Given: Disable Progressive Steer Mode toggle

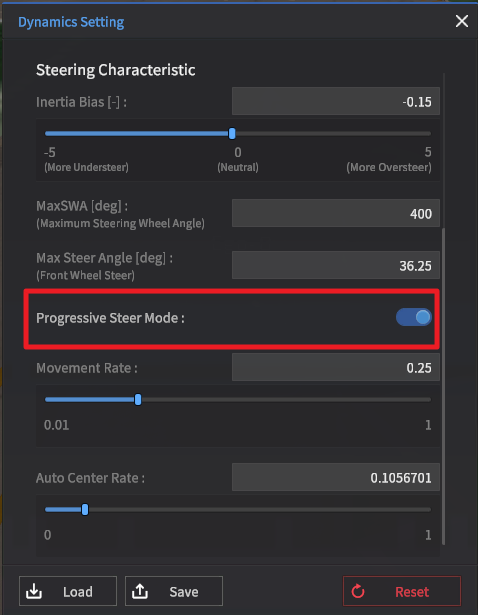Looking at the screenshot, I should click(x=414, y=317).
